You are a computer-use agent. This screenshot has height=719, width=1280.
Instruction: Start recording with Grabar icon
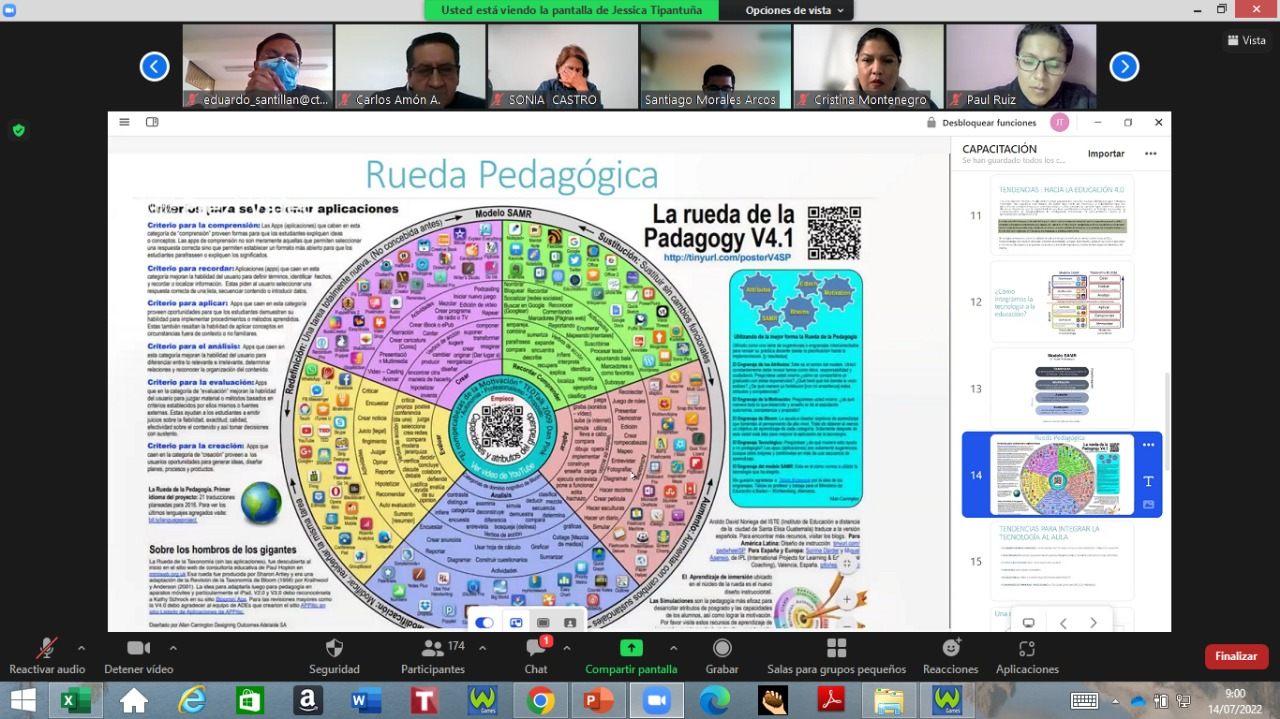(x=722, y=649)
